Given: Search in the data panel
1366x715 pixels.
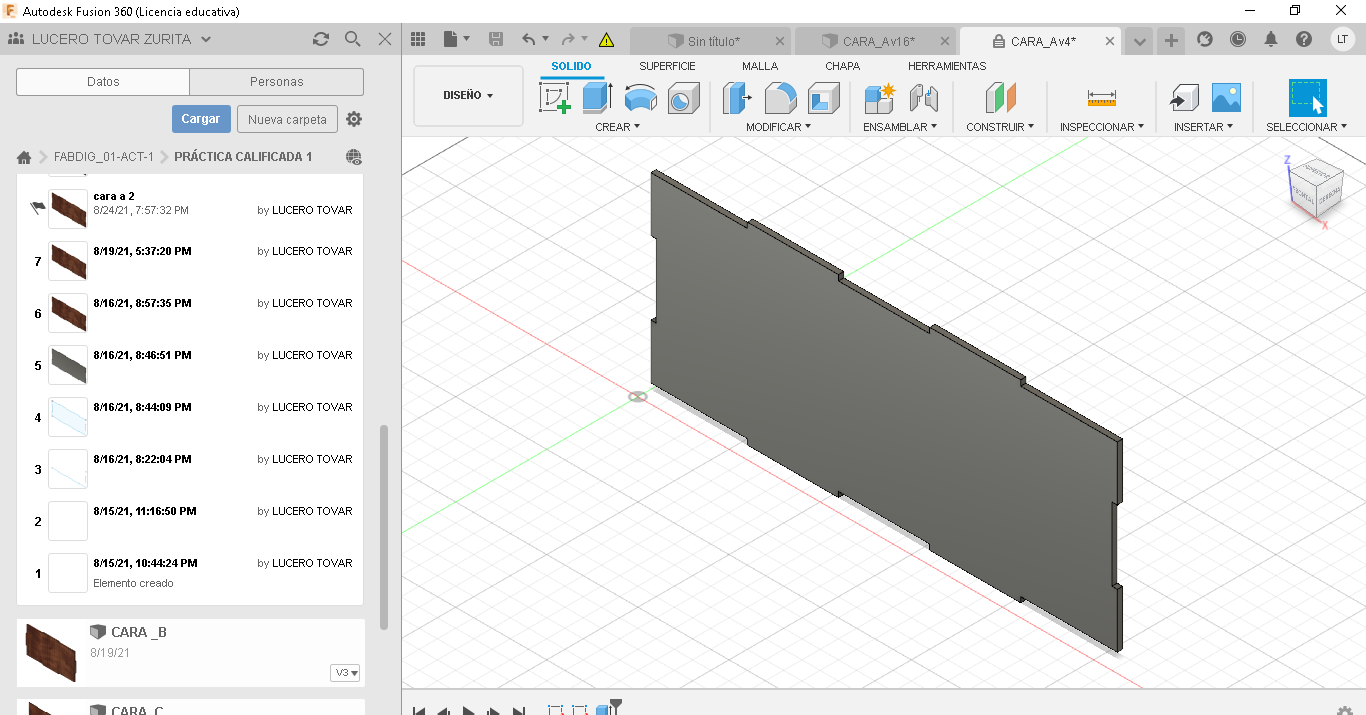Looking at the screenshot, I should click(x=353, y=39).
